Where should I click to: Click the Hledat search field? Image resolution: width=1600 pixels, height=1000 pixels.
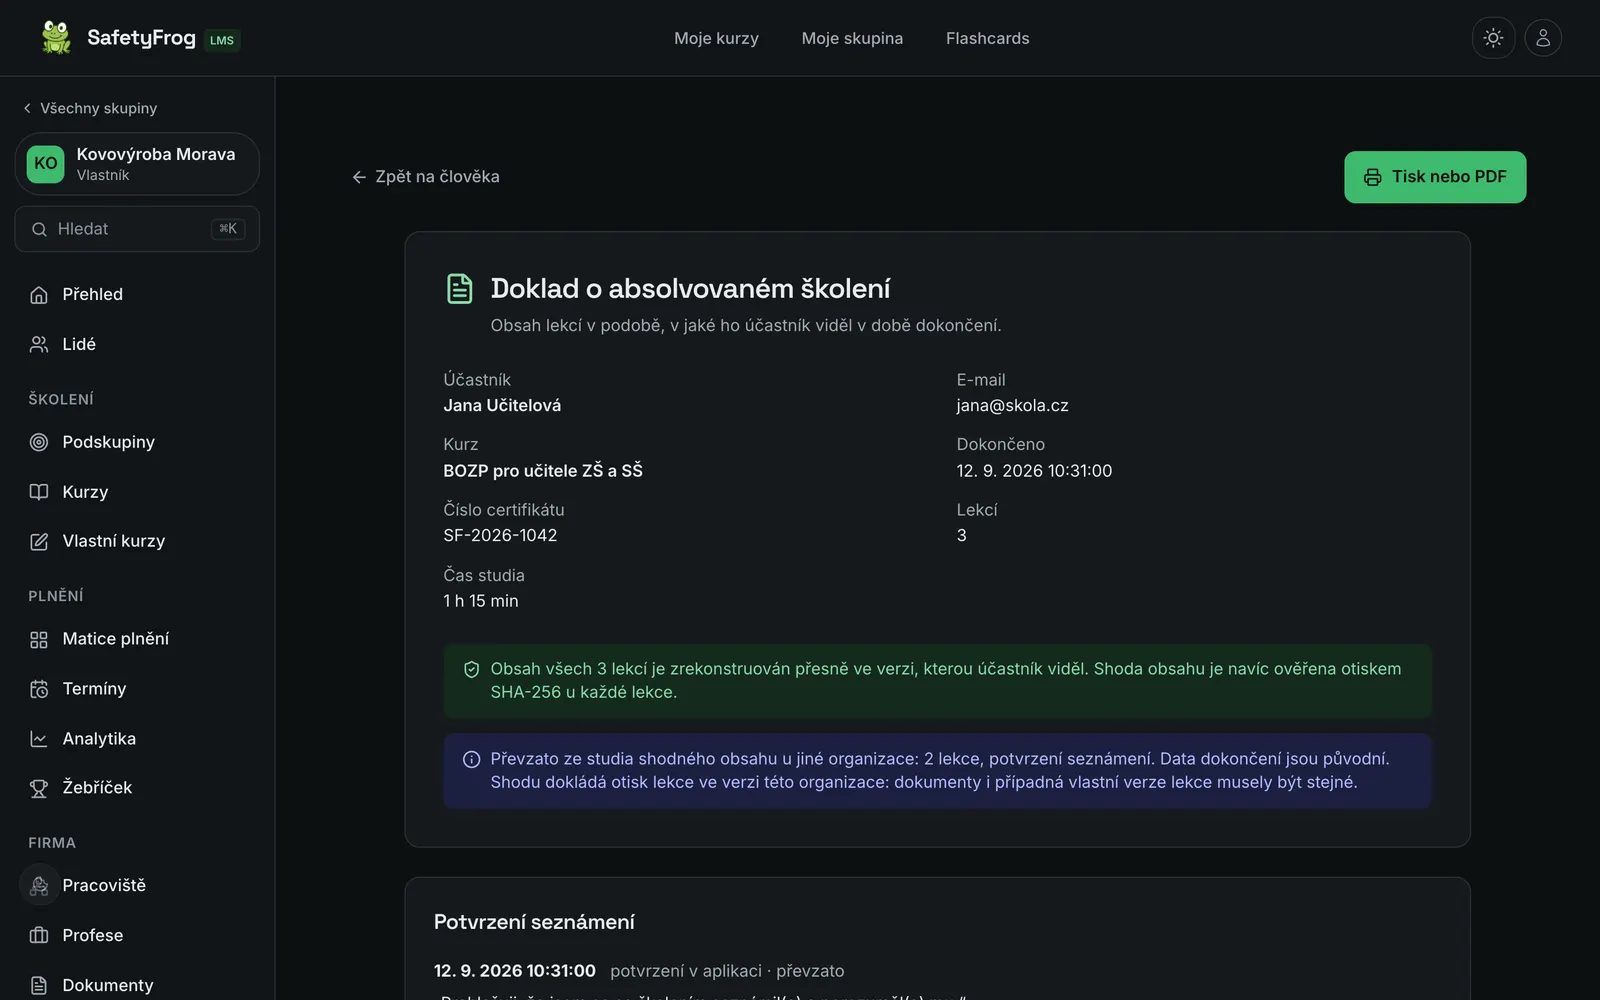pos(137,229)
